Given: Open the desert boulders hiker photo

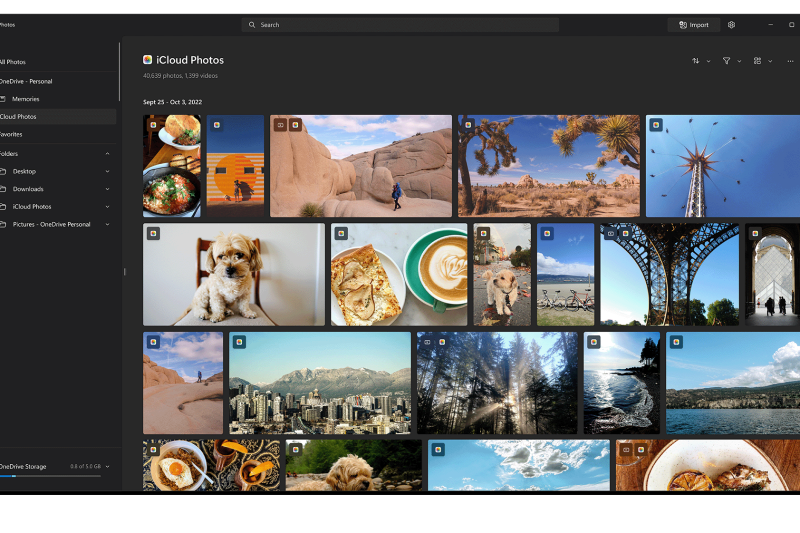Looking at the screenshot, I should [x=361, y=166].
